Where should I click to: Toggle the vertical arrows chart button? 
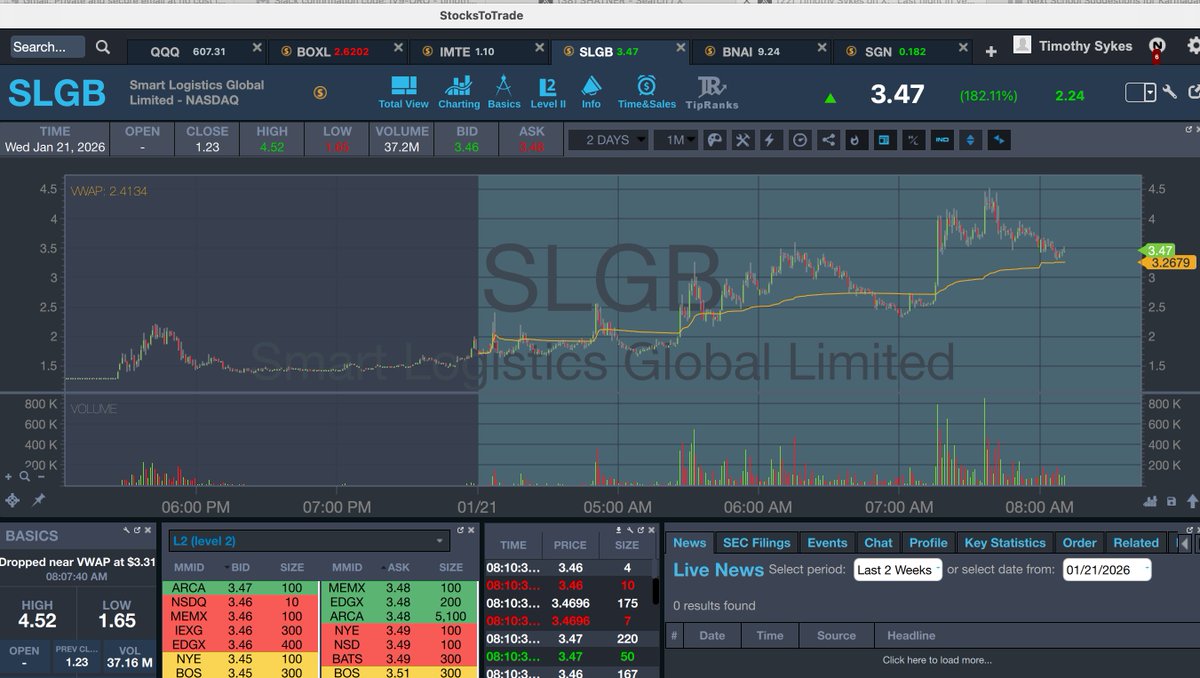pyautogui.click(x=969, y=140)
